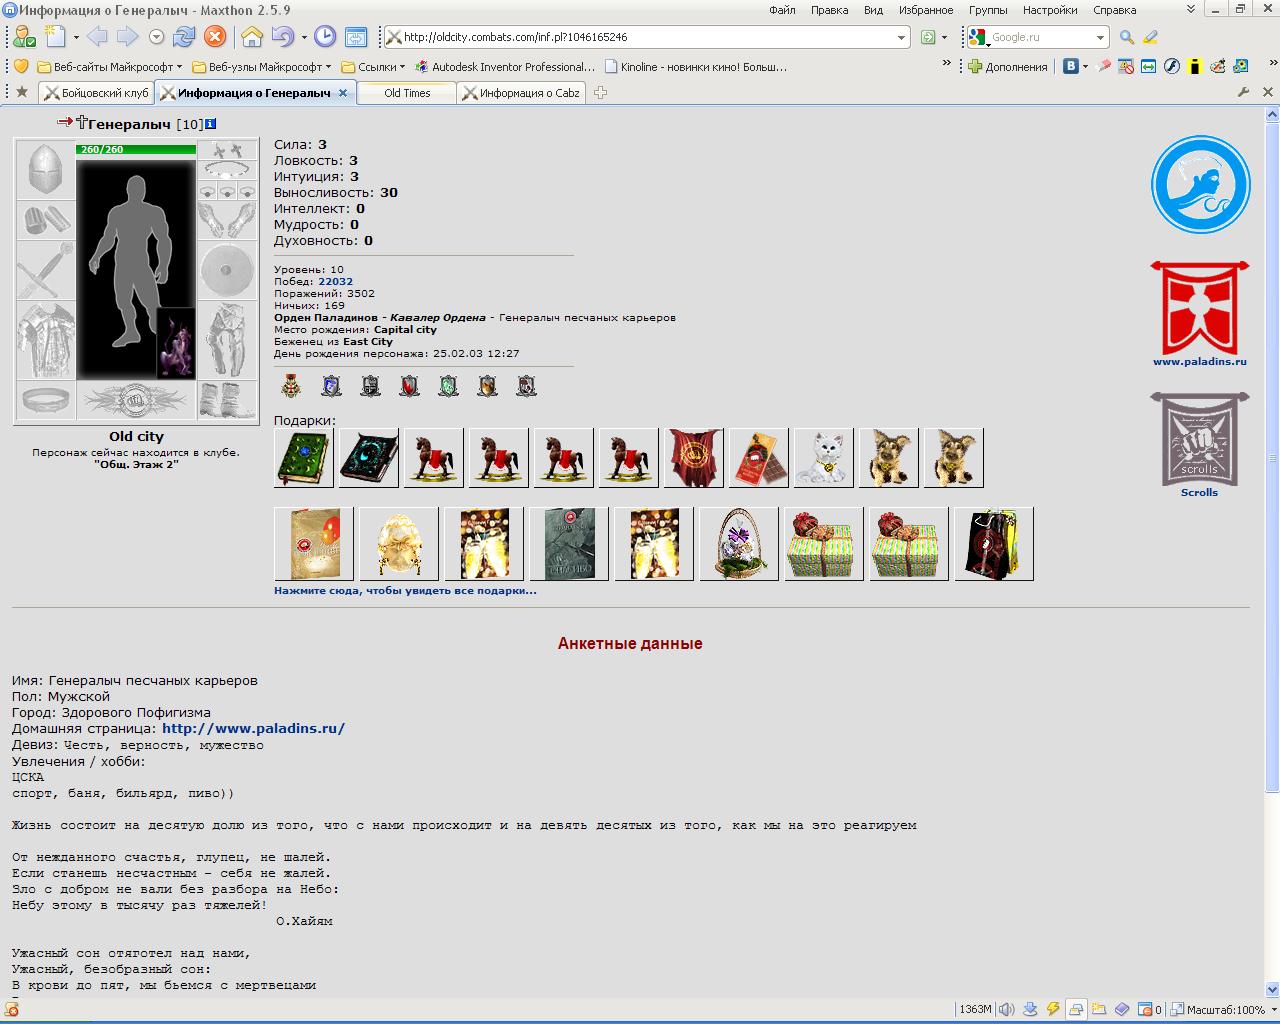1280x1024 pixels.
Task: Click the Forward navigation arrow
Action: (128, 37)
